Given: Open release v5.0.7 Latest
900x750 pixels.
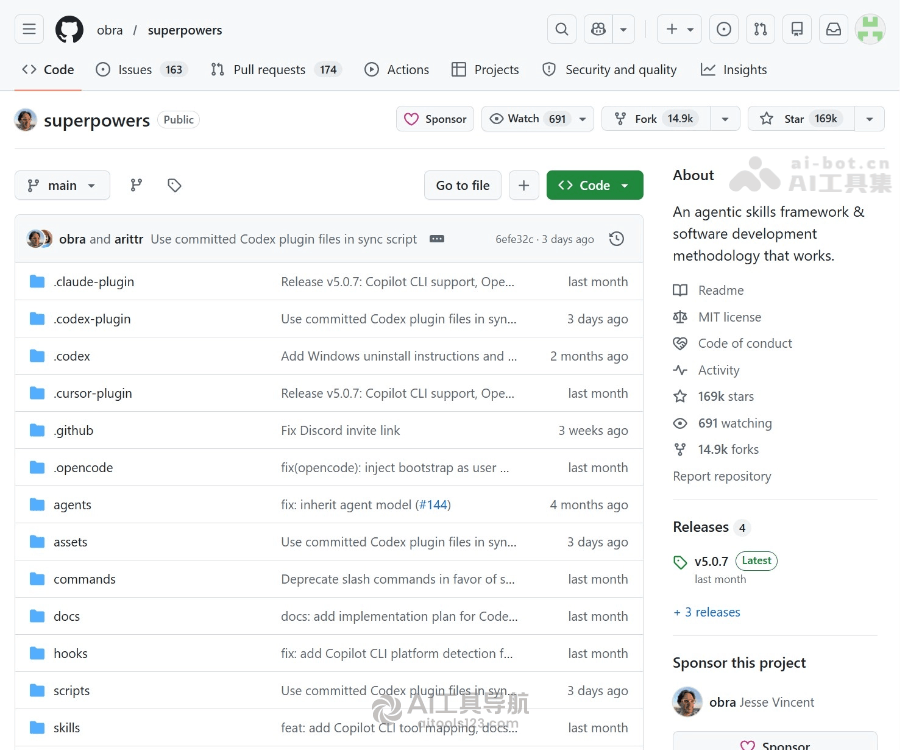Looking at the screenshot, I should [x=725, y=561].
